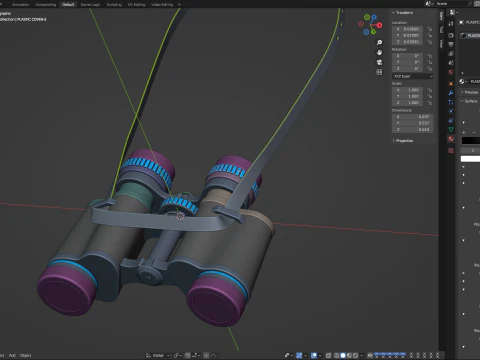Select the PLASTIC material slot in list
Viewport: 480px width, 360px height.
pyautogui.click(x=470, y=35)
